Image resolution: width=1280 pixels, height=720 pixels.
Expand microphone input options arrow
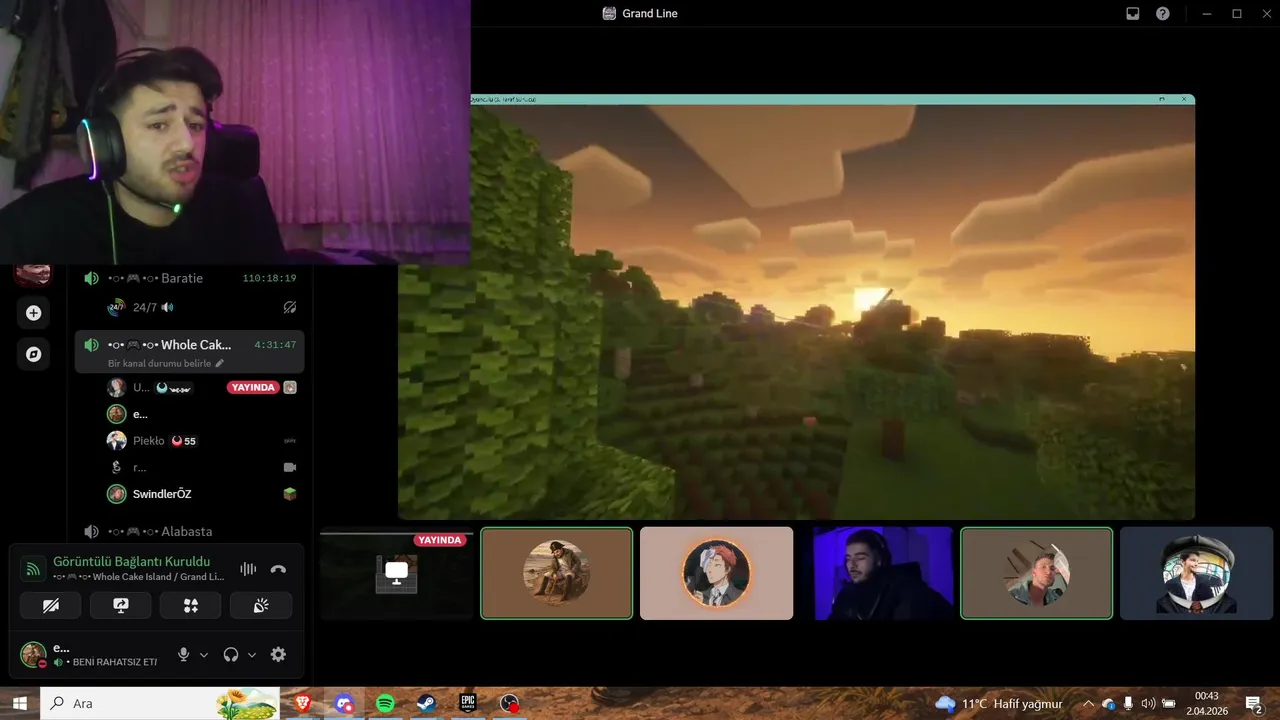(204, 655)
